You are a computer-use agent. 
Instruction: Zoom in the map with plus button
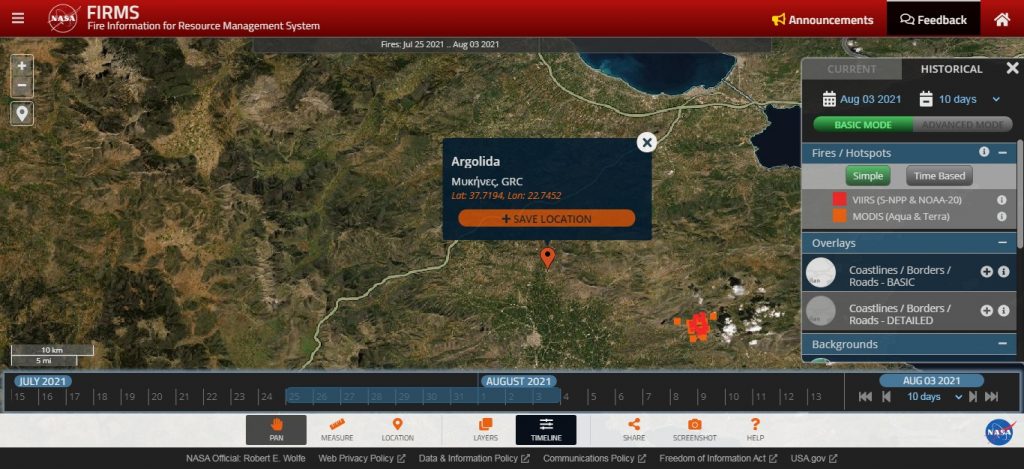pyautogui.click(x=22, y=65)
